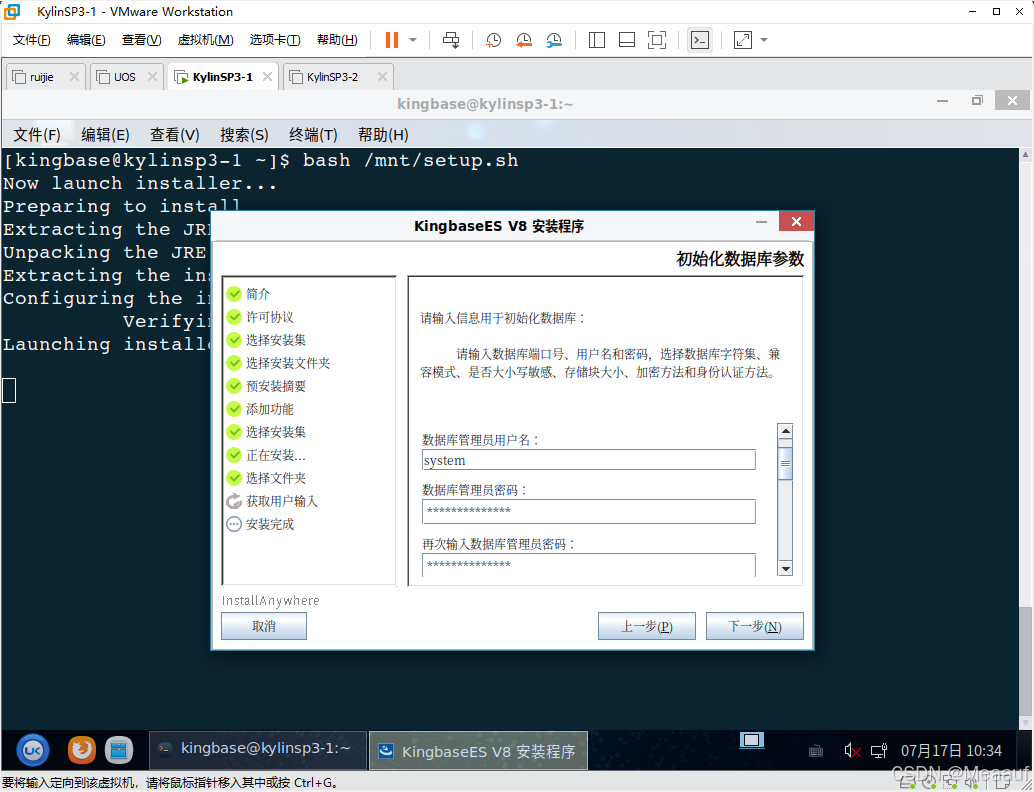Switch to kingbase terminal taskbar item

258,750
